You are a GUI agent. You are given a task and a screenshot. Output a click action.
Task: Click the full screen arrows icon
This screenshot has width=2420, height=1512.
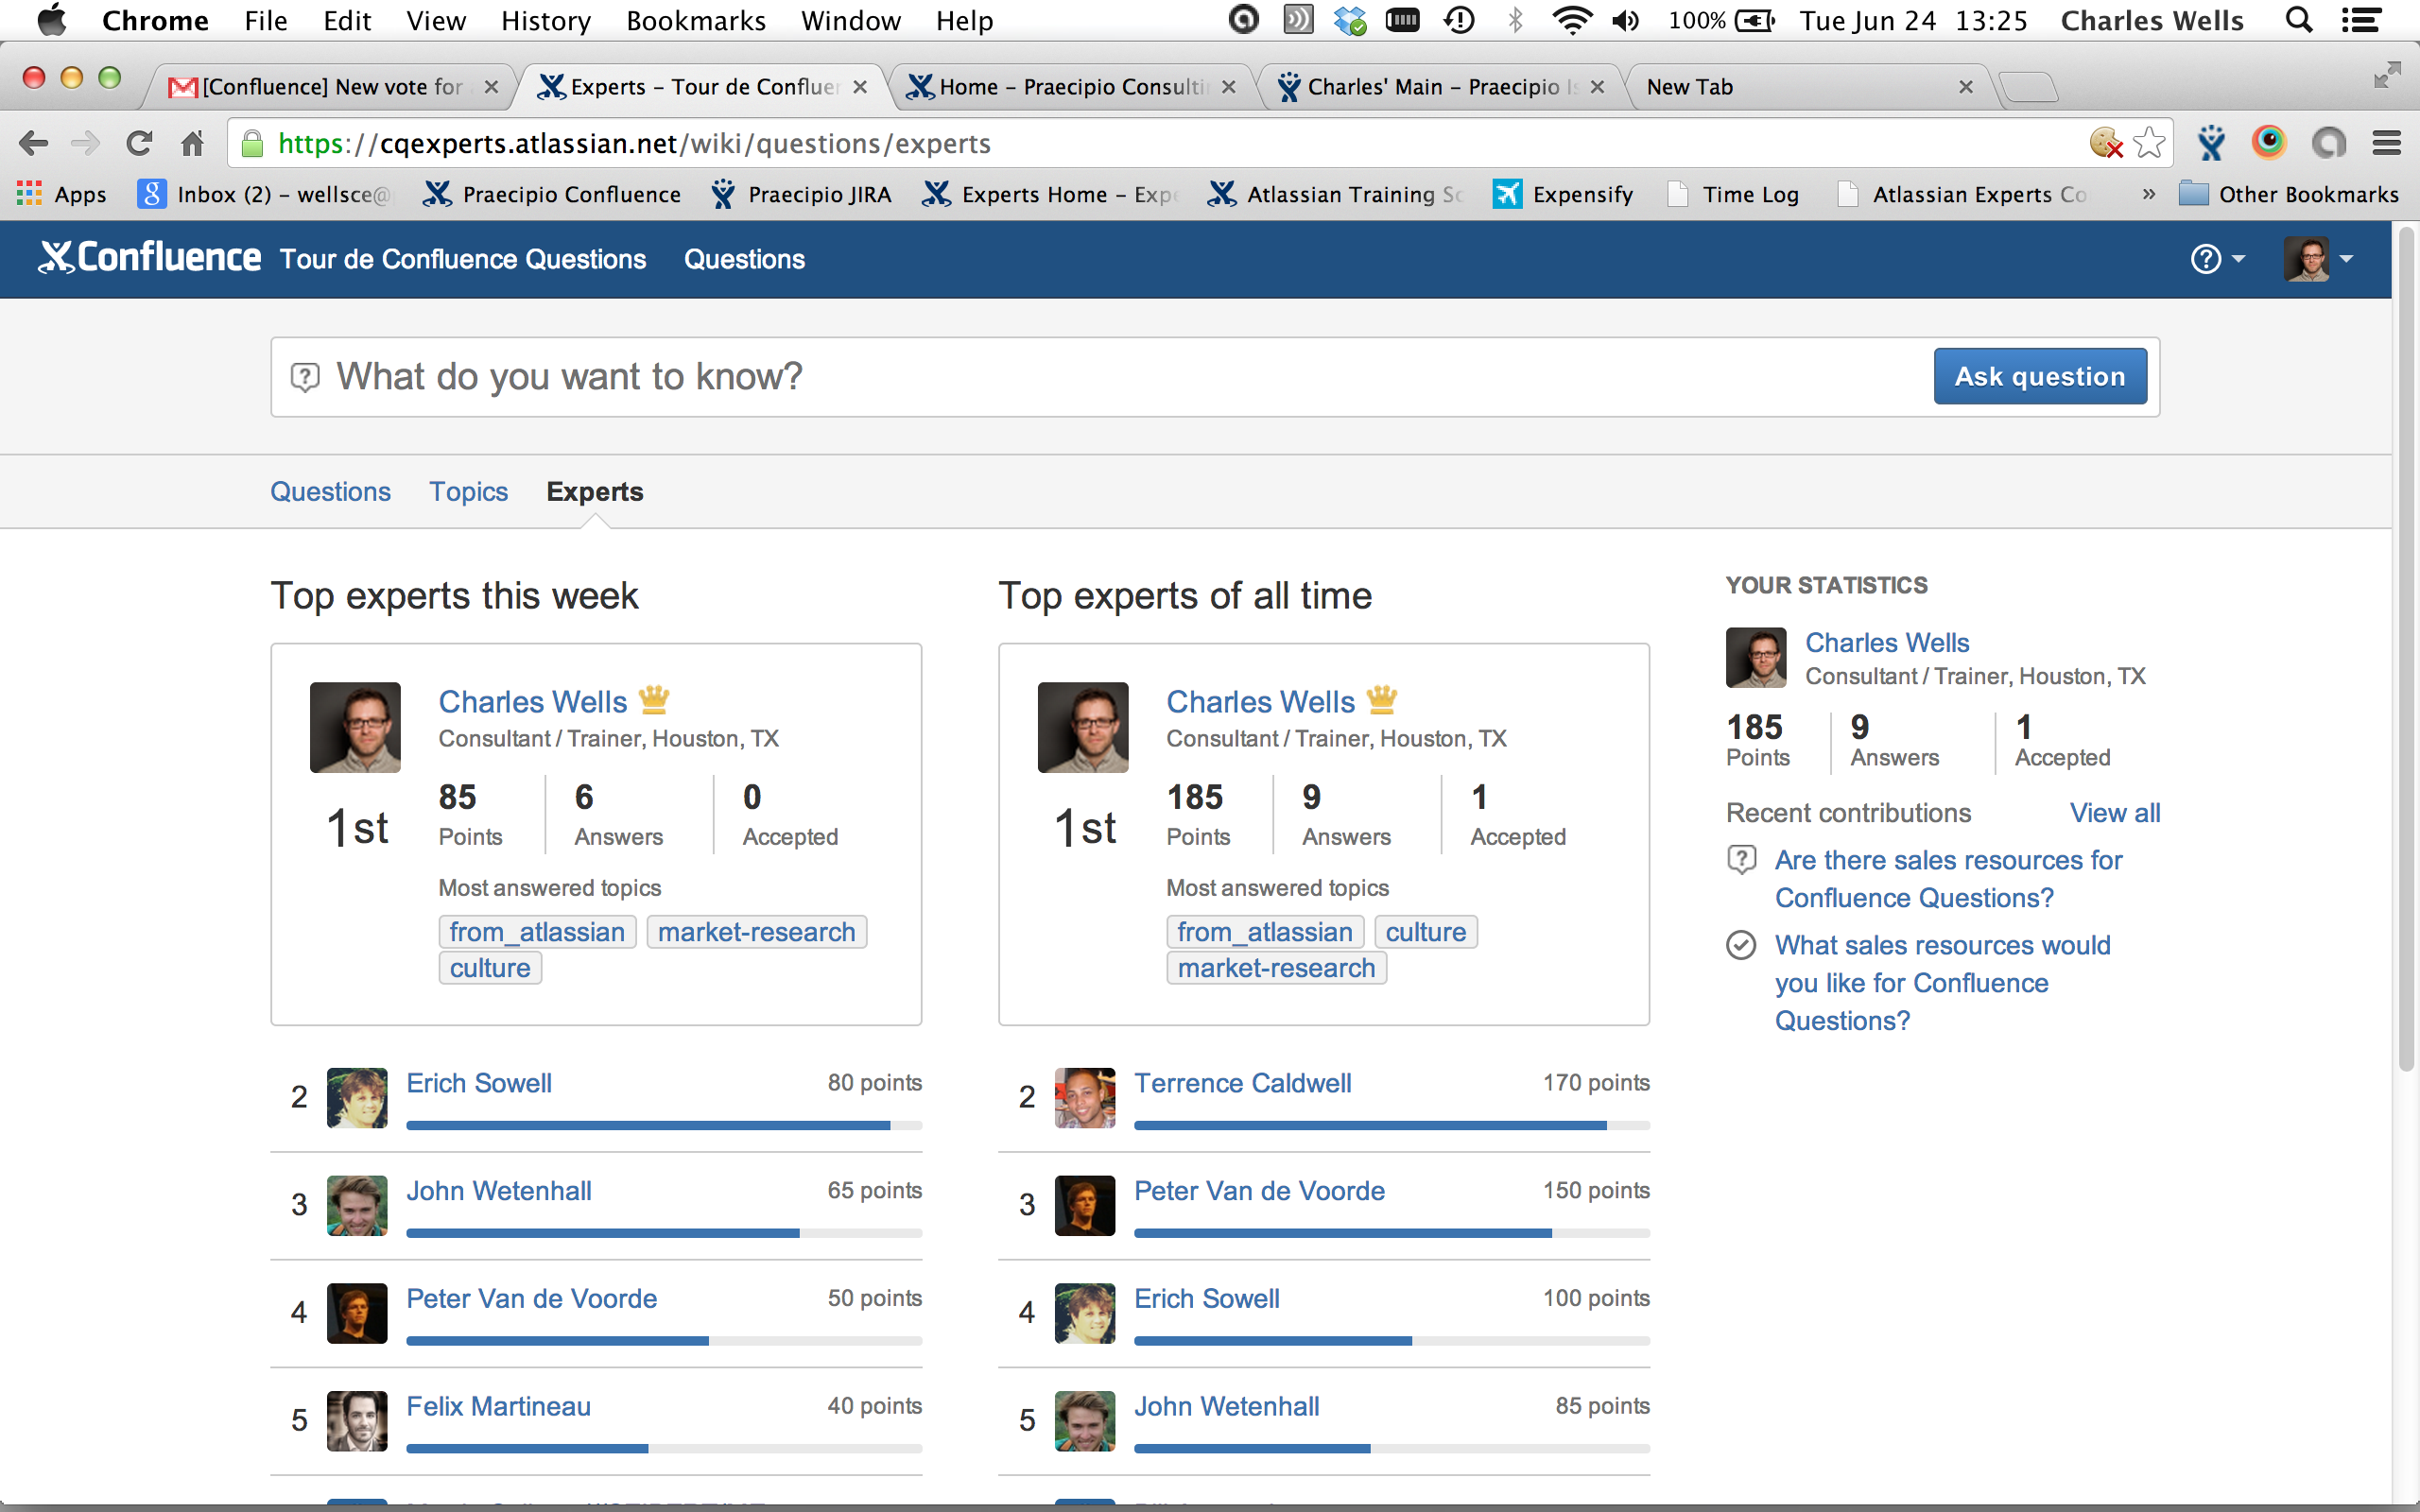[2387, 75]
